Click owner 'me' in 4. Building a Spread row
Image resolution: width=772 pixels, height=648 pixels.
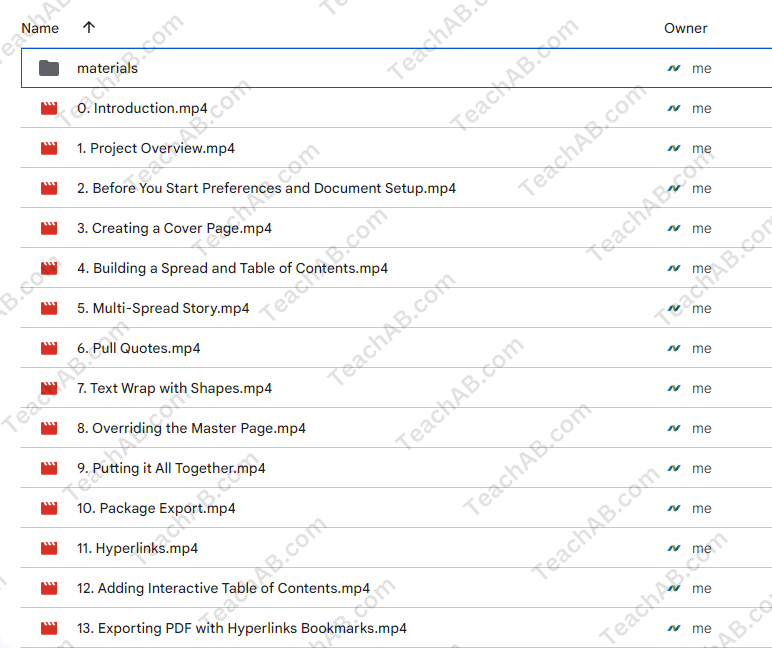click(x=702, y=269)
